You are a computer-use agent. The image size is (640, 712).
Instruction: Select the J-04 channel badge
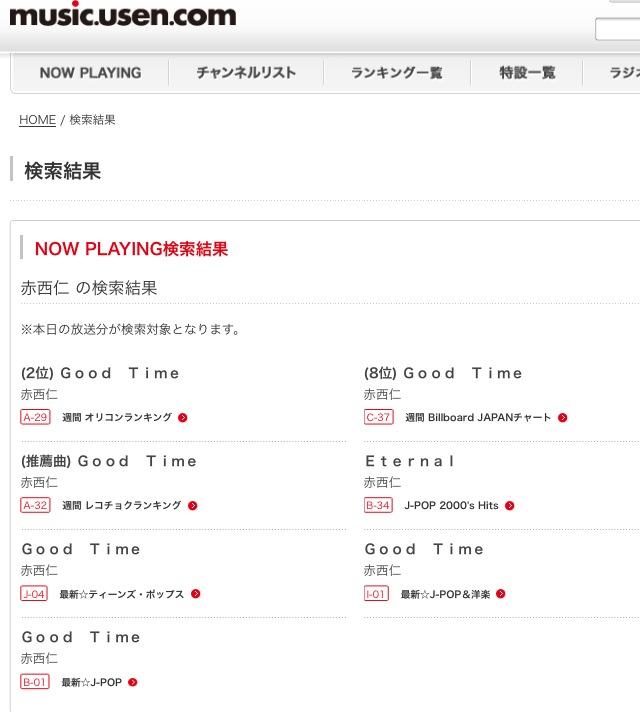pos(34,593)
